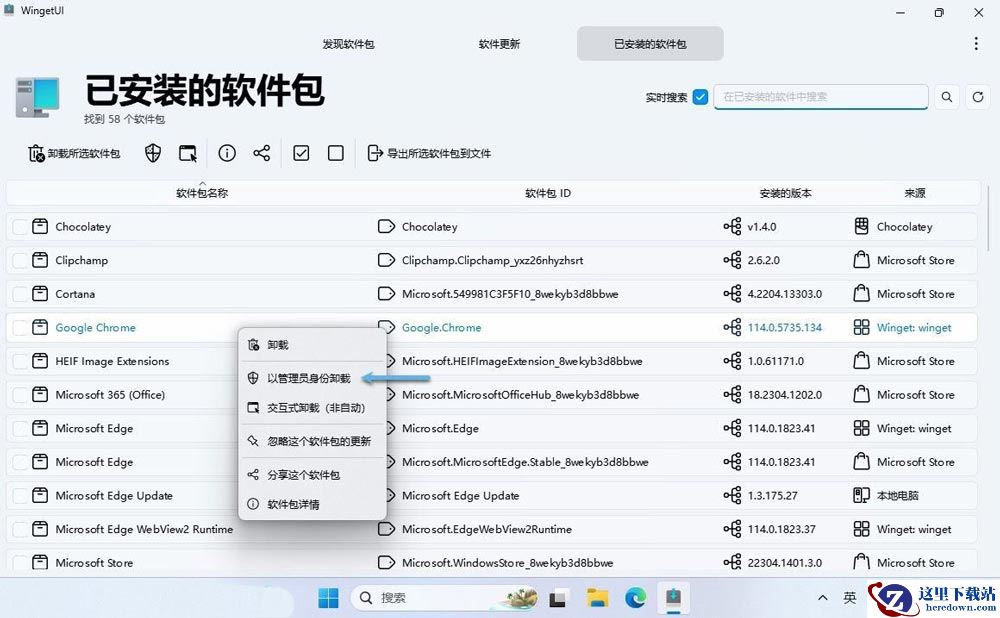Click the package icon beside Chocolatey name
Viewport: 1000px width, 618px height.
[x=40, y=226]
